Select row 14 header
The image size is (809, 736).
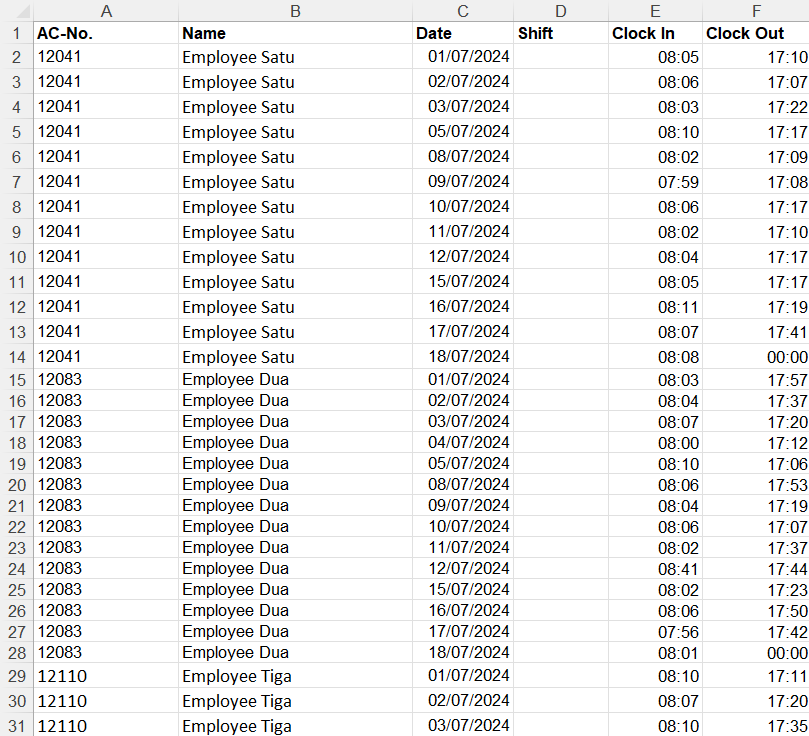(x=17, y=357)
